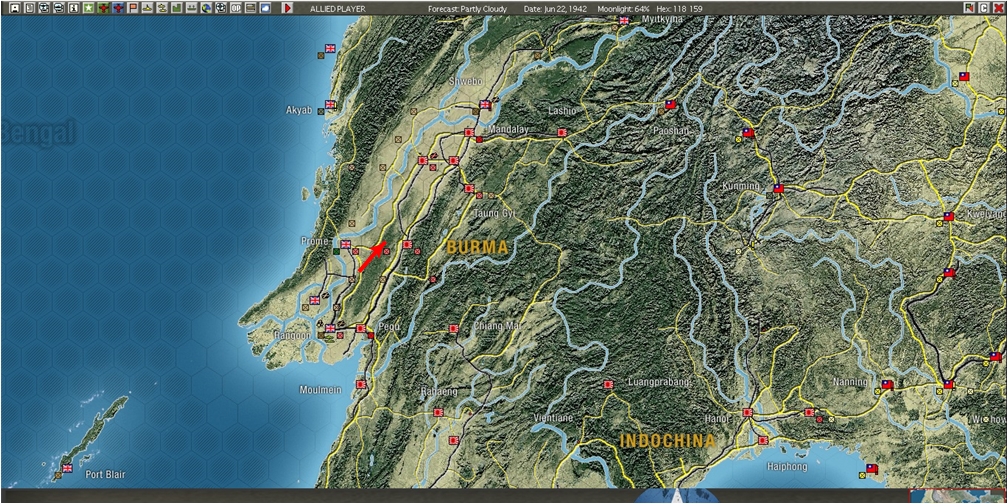Select Japanese flag base at Pegu
The width and height of the screenshot is (1008, 504).
361,328
